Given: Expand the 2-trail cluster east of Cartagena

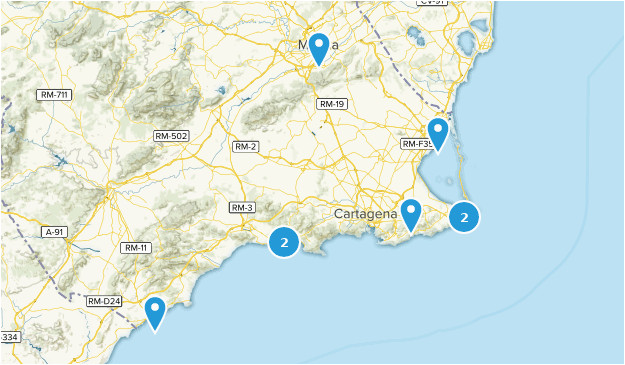Looking at the screenshot, I should [464, 217].
